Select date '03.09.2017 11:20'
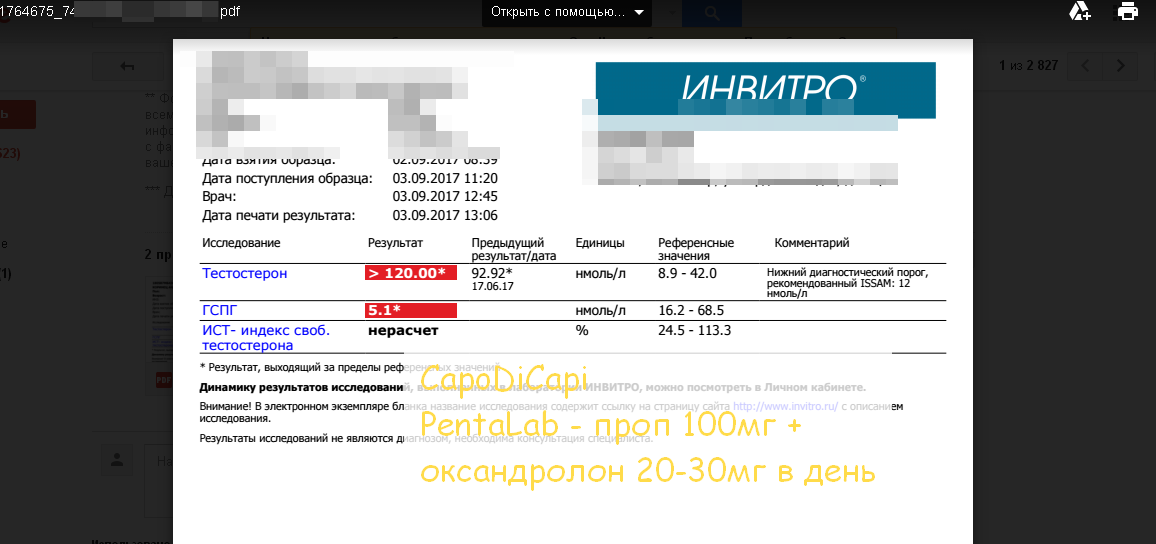This screenshot has width=1156, height=544. click(x=445, y=178)
